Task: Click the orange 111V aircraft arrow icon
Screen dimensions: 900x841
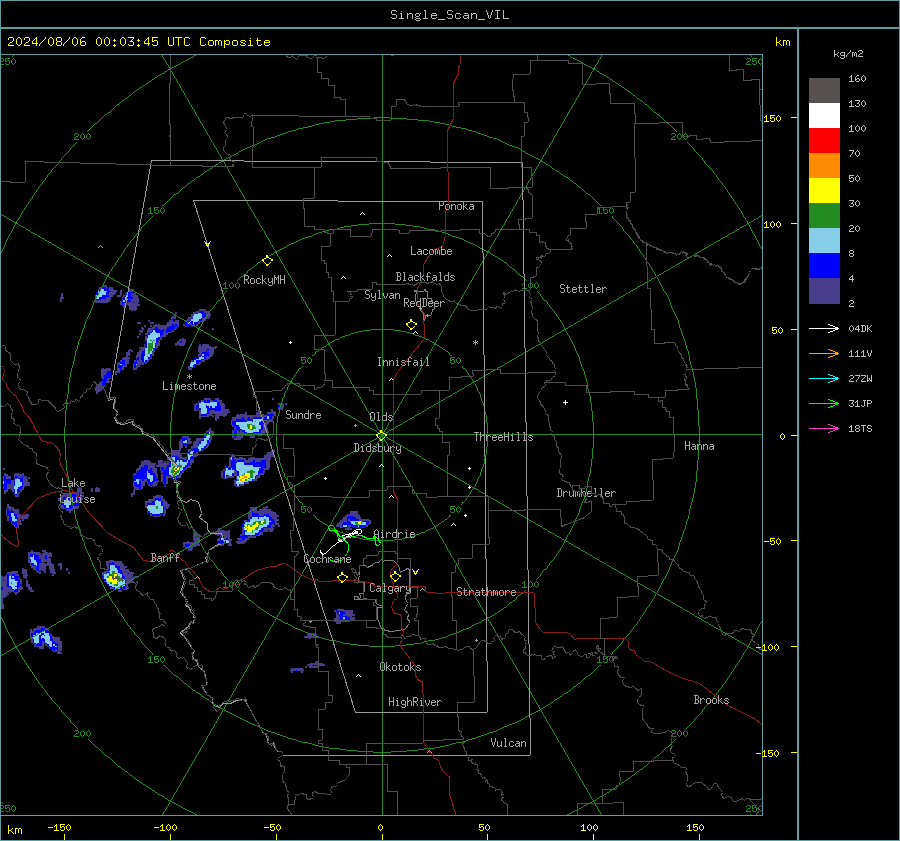Action: [824, 354]
